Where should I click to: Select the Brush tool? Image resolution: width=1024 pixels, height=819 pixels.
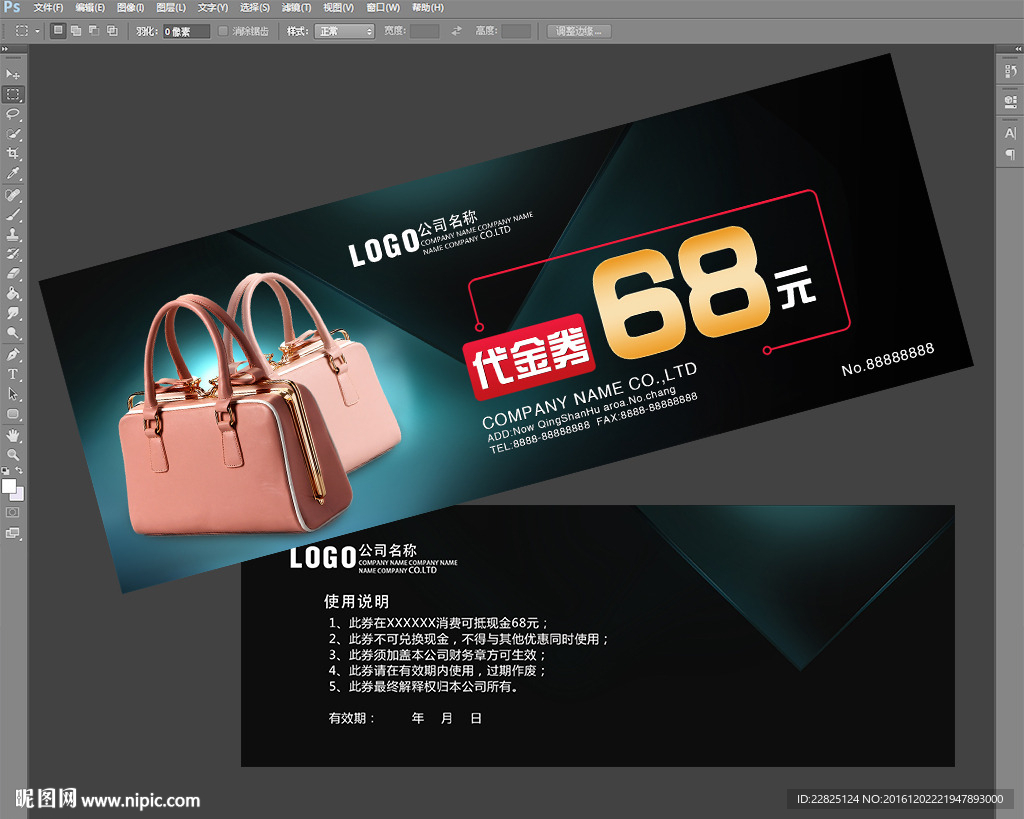[13, 215]
